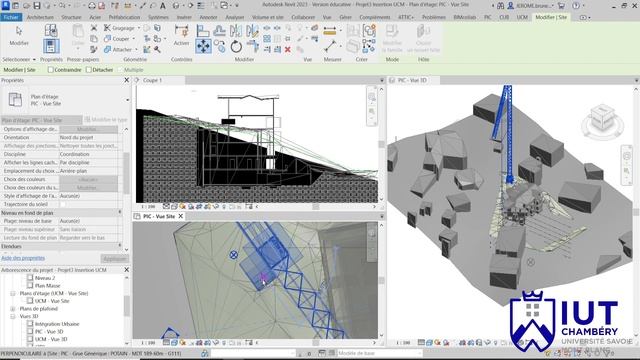Click the Modifier le type button
The height and width of the screenshot is (360, 640).
(x=106, y=120)
